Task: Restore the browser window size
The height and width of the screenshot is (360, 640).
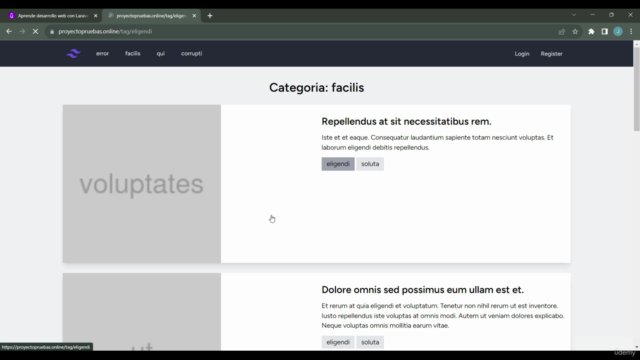Action: [x=611, y=15]
